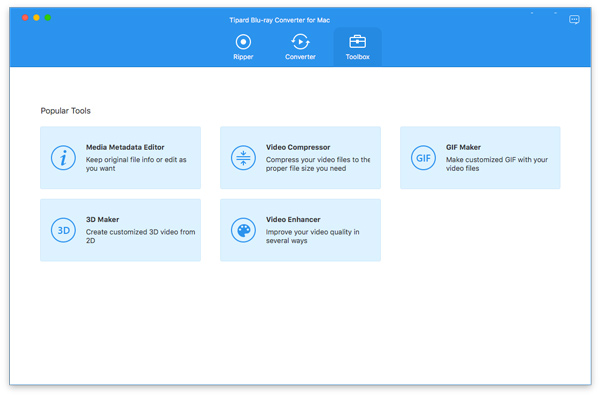Click 'Compress your video files' description
Image resolution: width=600 pixels, height=396 pixels.
coord(318,164)
